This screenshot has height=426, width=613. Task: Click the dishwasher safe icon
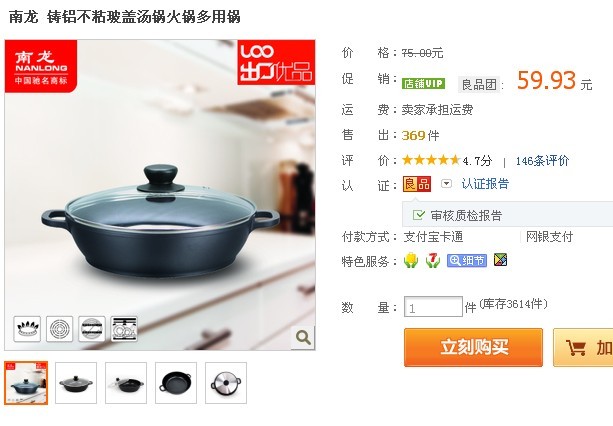(x=124, y=329)
